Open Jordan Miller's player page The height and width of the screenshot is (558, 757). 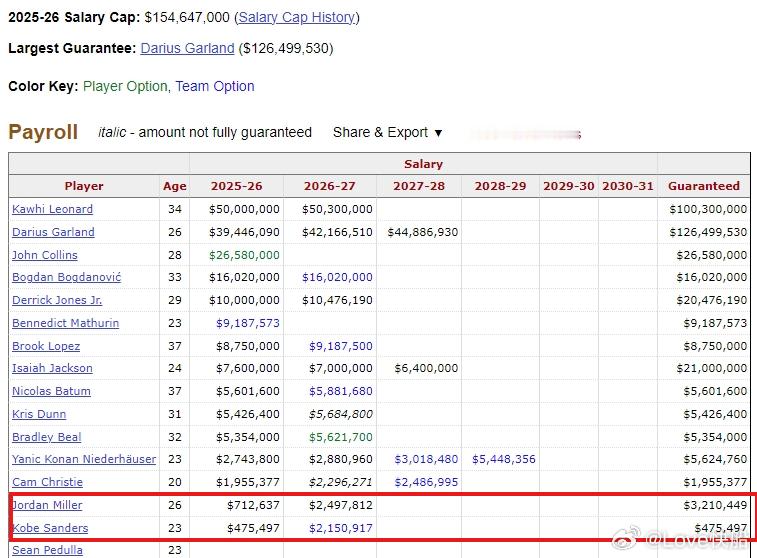tap(48, 505)
